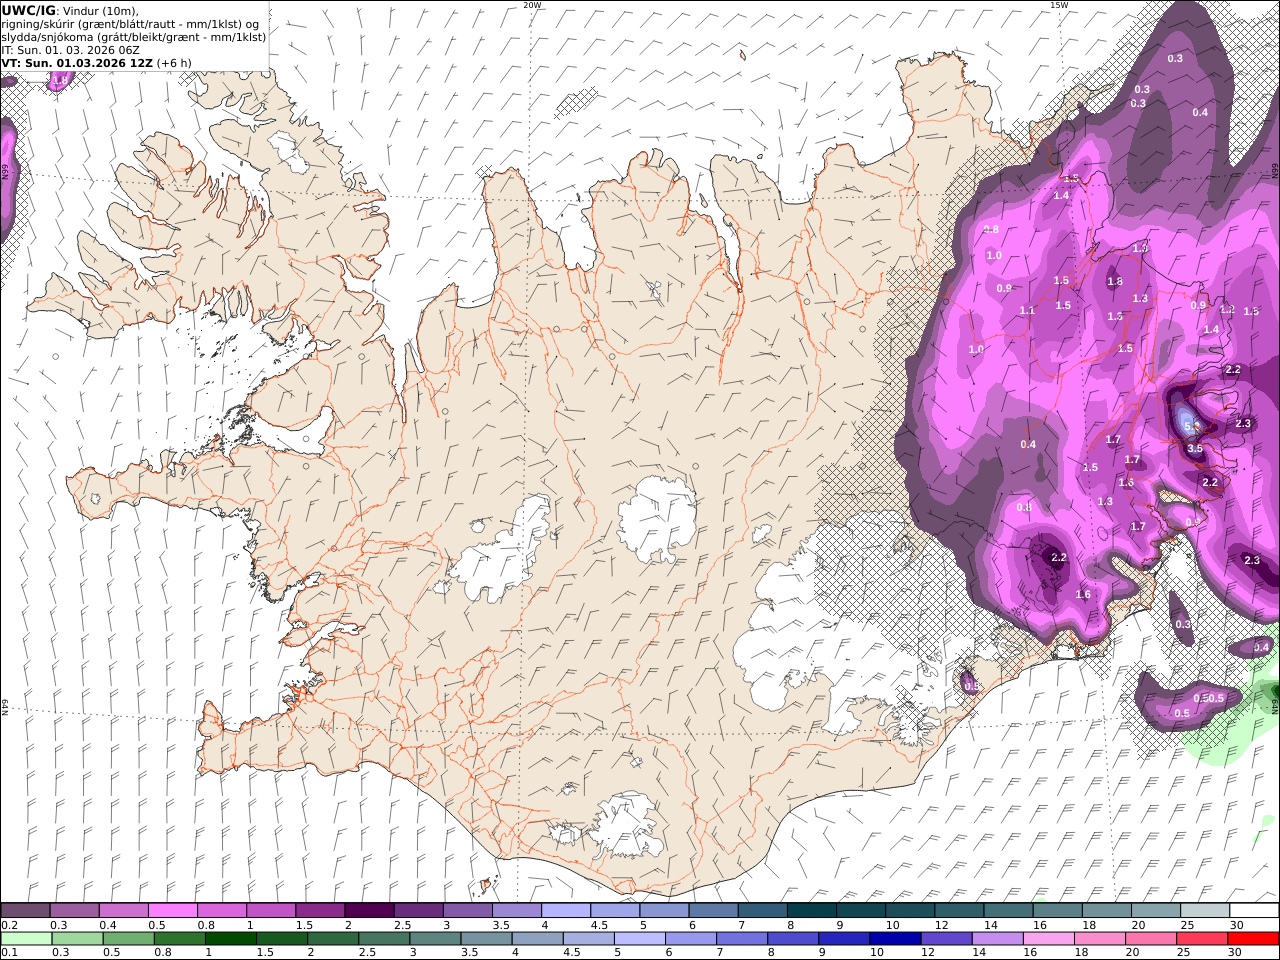Screen dimensions: 1280x960
Task: Click the lower legend value 0.1
Action: (9, 953)
